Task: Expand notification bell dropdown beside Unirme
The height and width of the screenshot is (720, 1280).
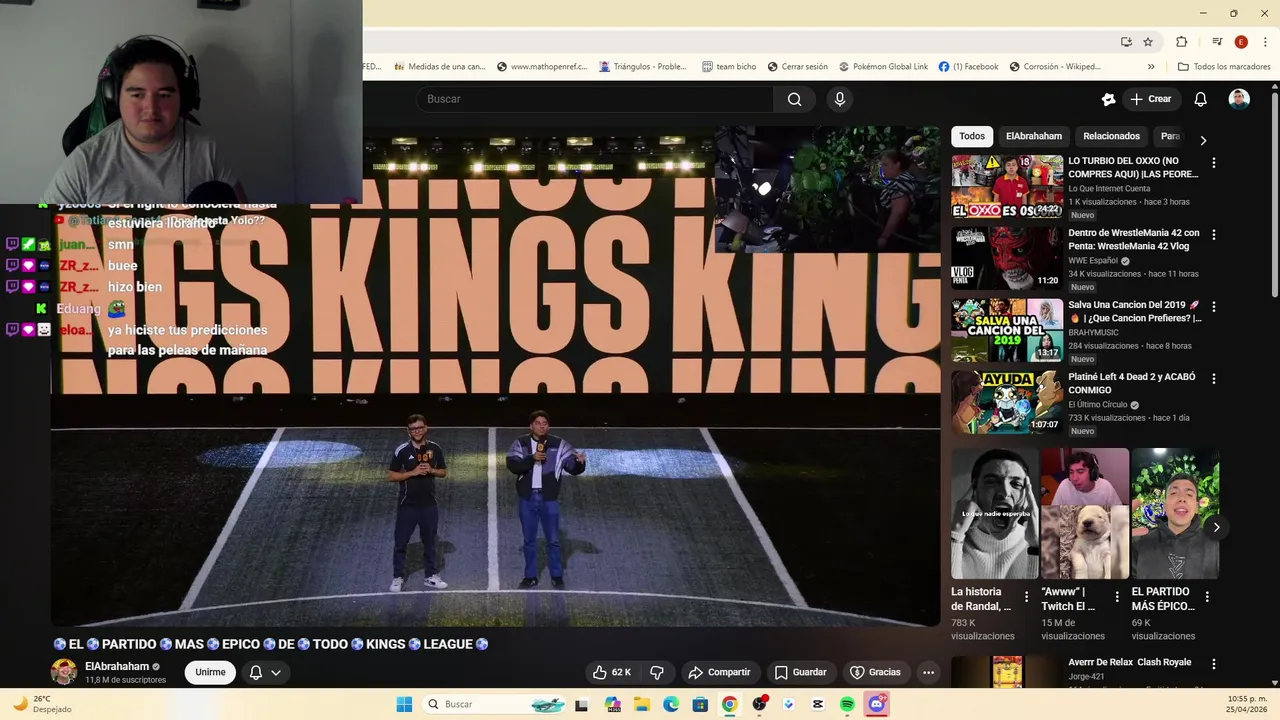Action: click(276, 672)
